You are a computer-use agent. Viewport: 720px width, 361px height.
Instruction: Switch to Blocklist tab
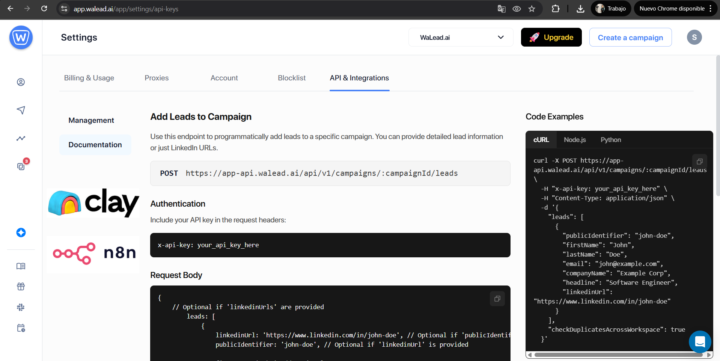coord(292,78)
